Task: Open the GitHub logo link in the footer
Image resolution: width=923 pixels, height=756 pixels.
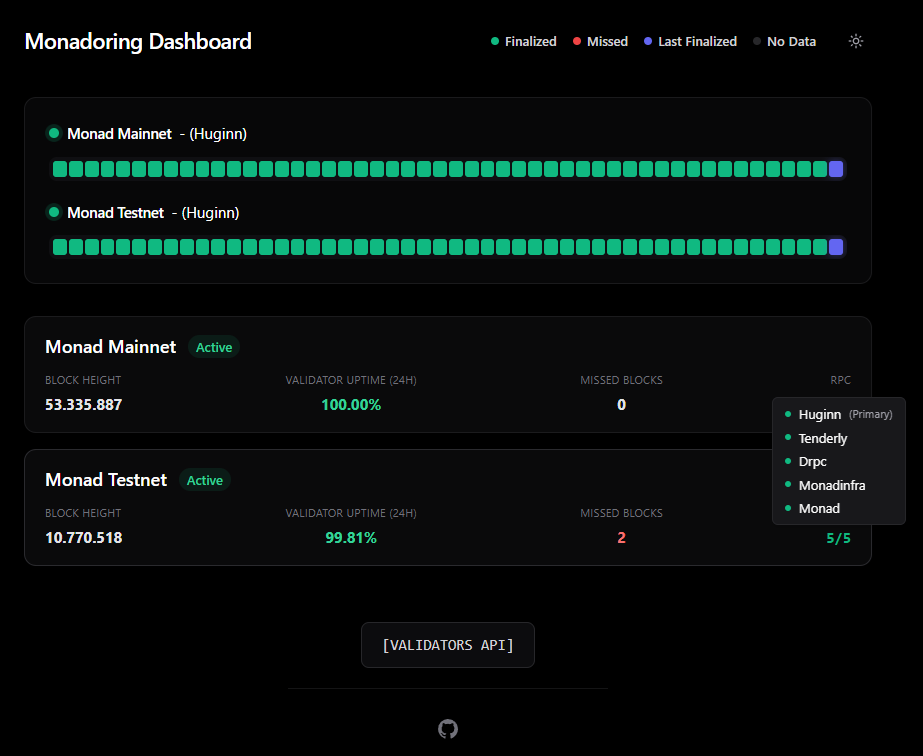Action: (448, 729)
